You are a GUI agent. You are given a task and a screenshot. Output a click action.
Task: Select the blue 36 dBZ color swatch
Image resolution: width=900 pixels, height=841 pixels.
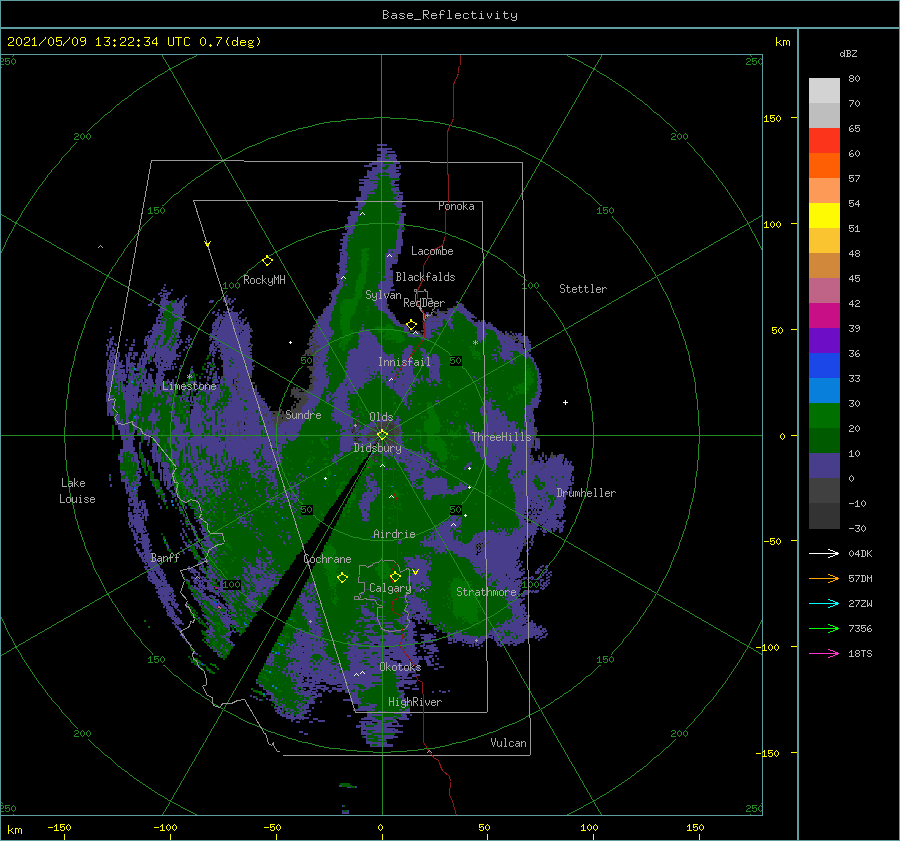coord(824,366)
